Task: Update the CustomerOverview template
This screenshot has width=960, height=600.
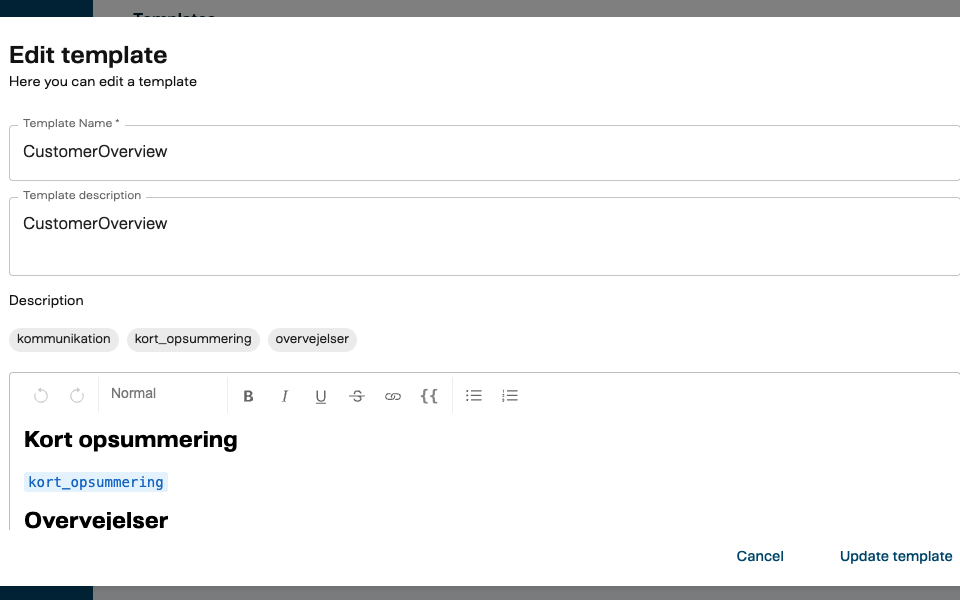Action: (x=895, y=556)
